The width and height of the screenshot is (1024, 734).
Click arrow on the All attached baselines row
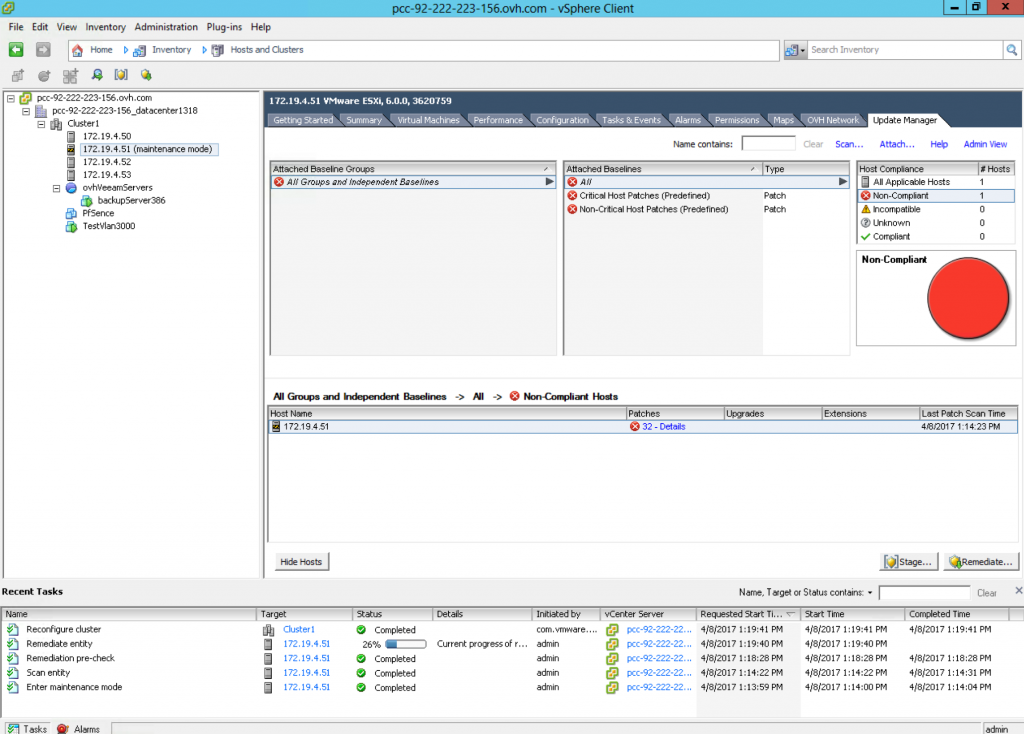pos(842,182)
